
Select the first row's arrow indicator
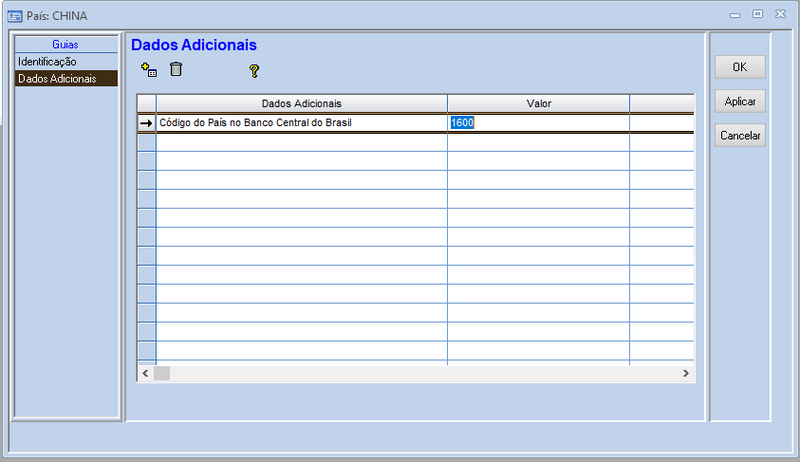click(x=146, y=123)
